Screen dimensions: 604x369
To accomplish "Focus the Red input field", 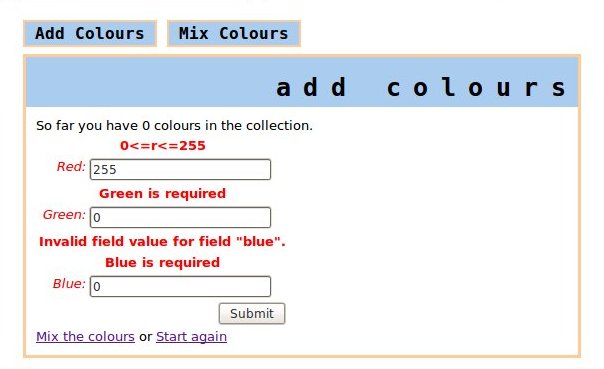I will click(180, 169).
